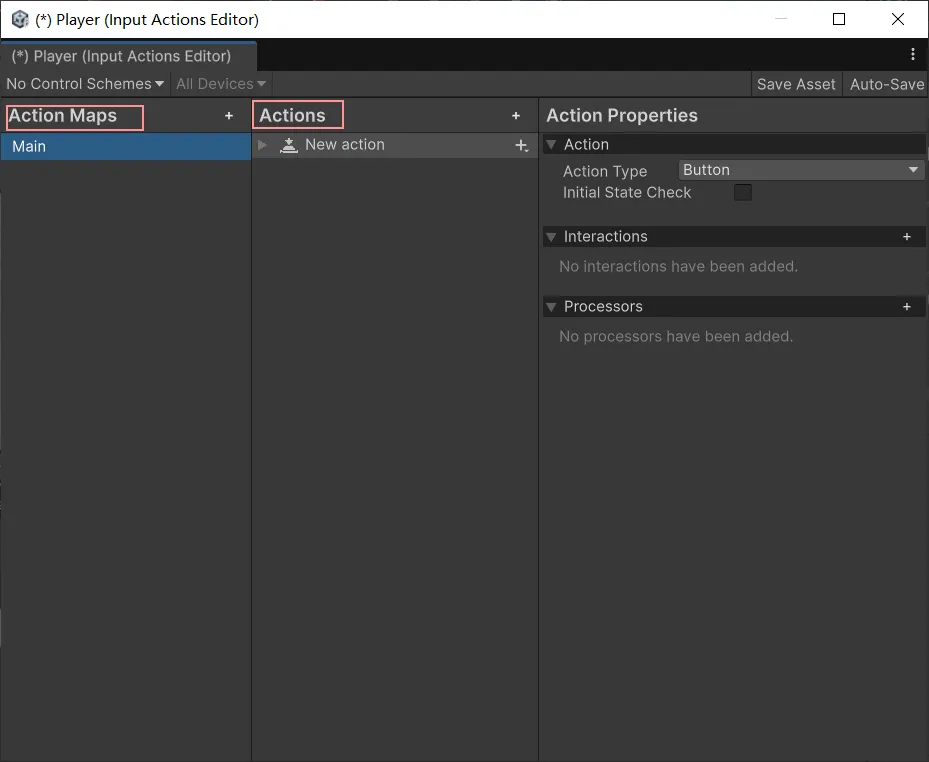
Task: Toggle the Auto-Save option
Action: point(886,84)
